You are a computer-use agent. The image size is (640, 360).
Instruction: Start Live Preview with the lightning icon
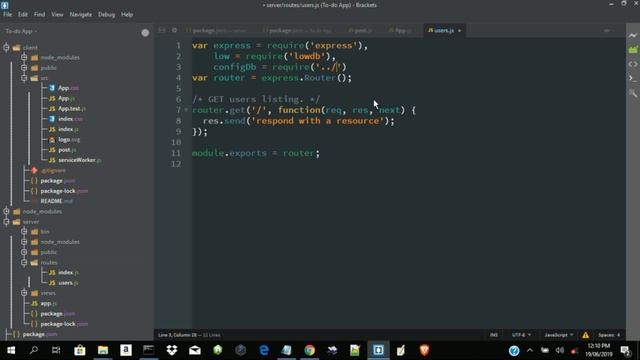(633, 35)
